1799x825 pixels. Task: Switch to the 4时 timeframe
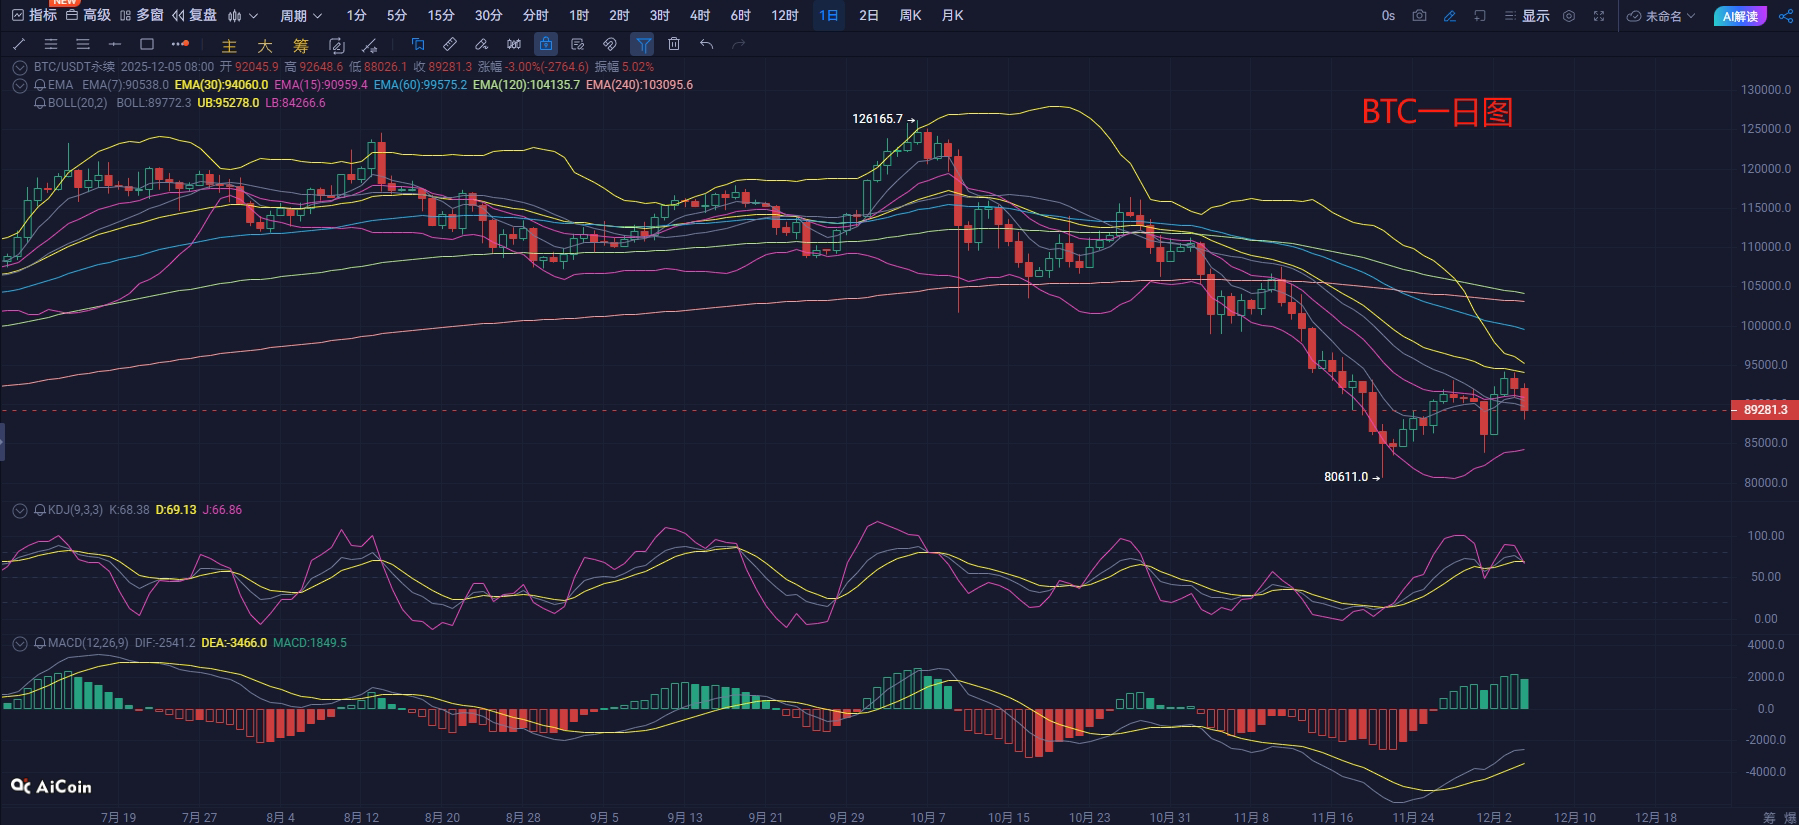point(700,16)
